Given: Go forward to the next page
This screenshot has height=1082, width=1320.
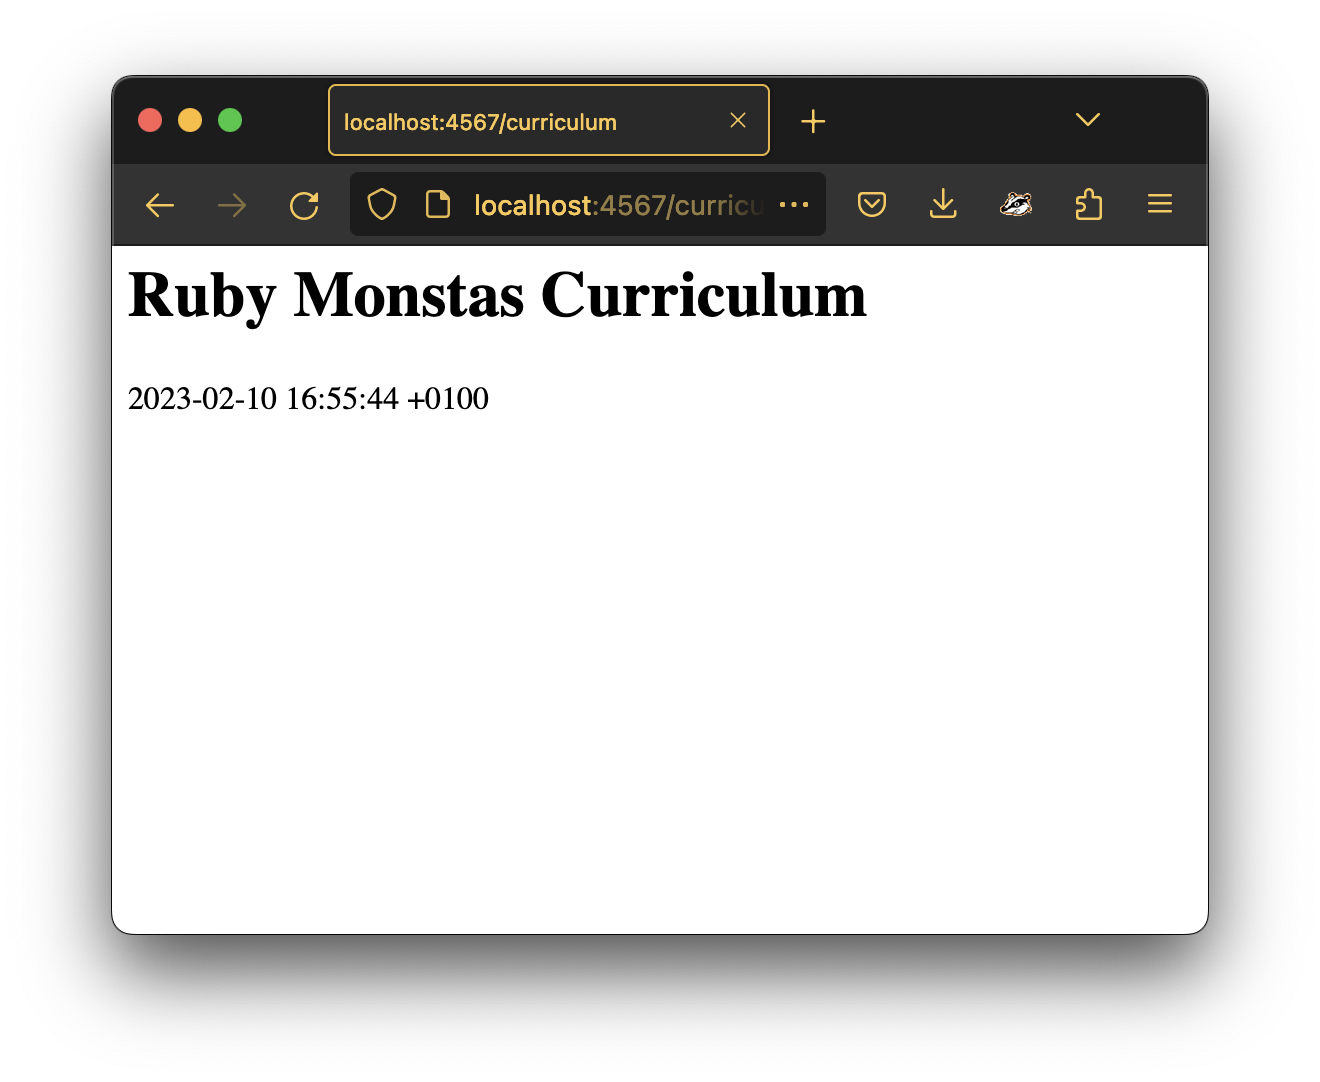Looking at the screenshot, I should (231, 204).
